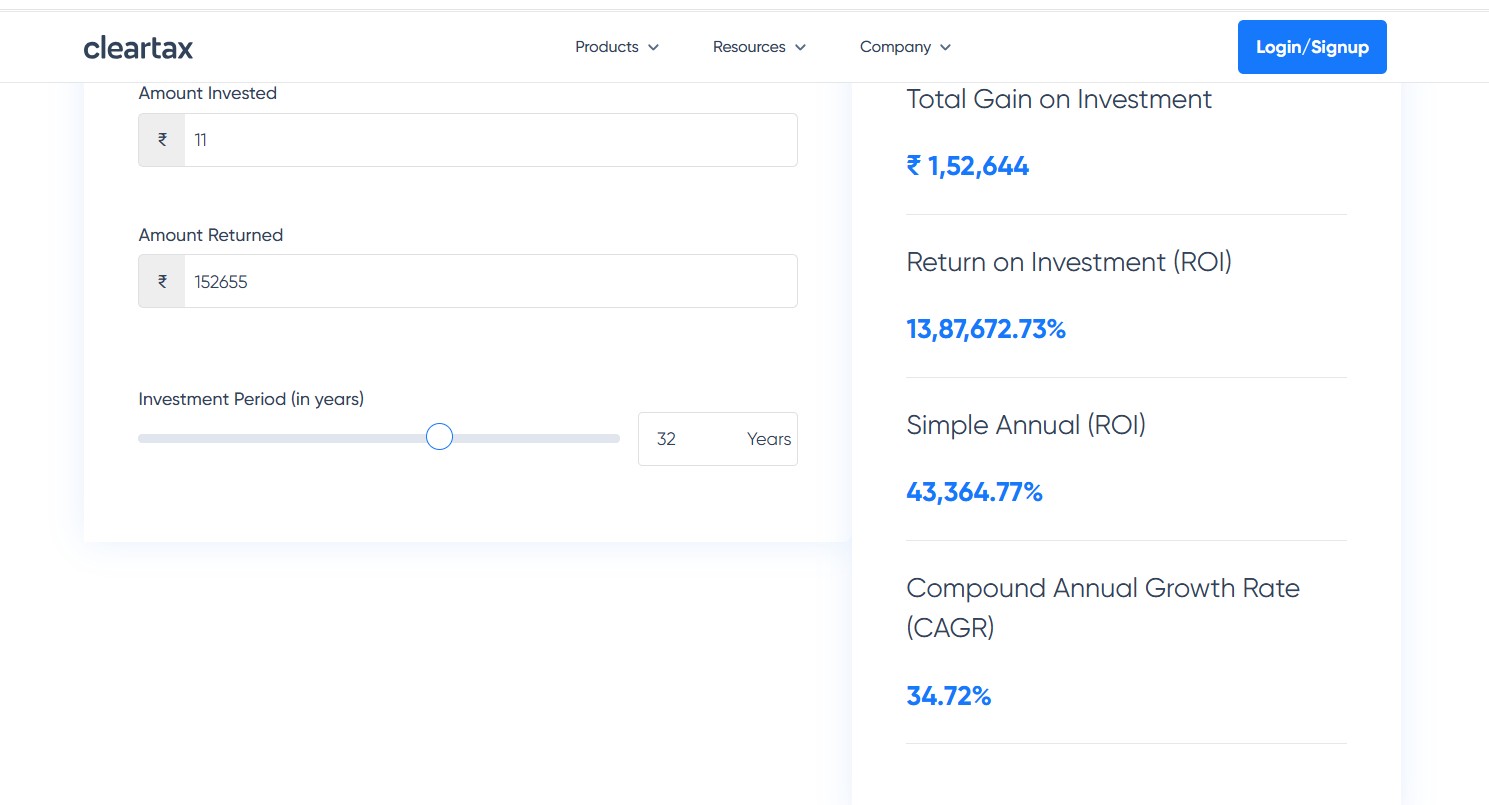Click the rupee icon in Amount Invested
The image size is (1489, 805).
162,140
